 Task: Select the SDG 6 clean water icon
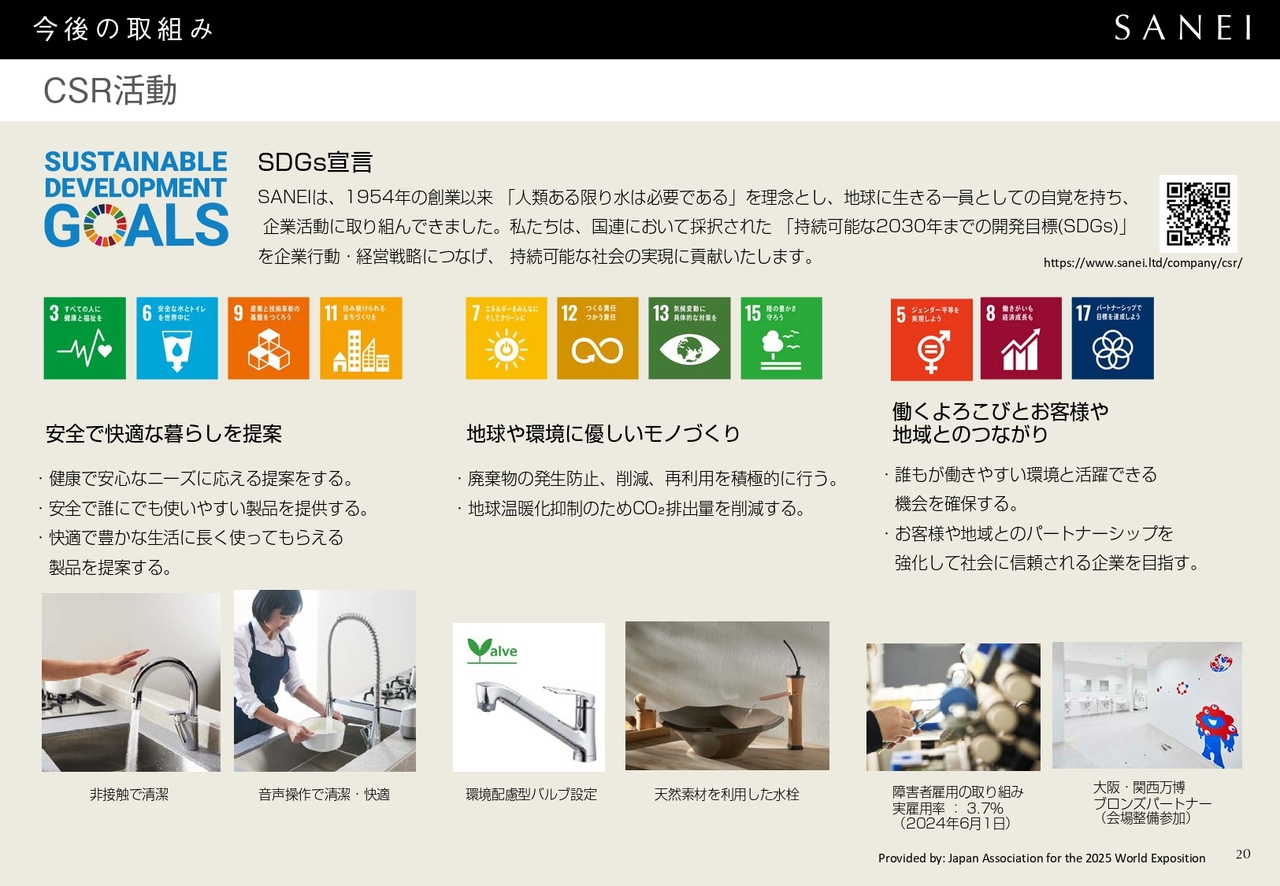click(177, 338)
